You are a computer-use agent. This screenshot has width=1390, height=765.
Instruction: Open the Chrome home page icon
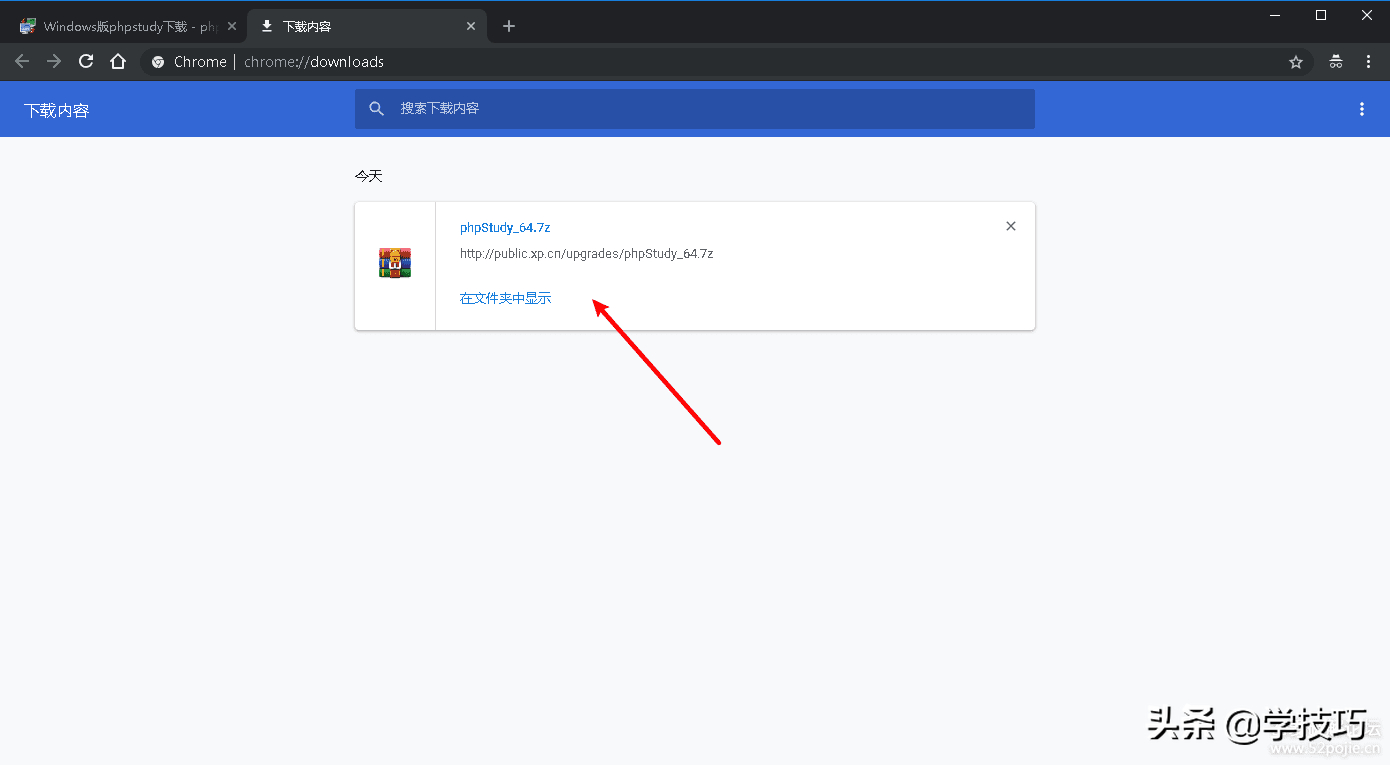tap(118, 62)
